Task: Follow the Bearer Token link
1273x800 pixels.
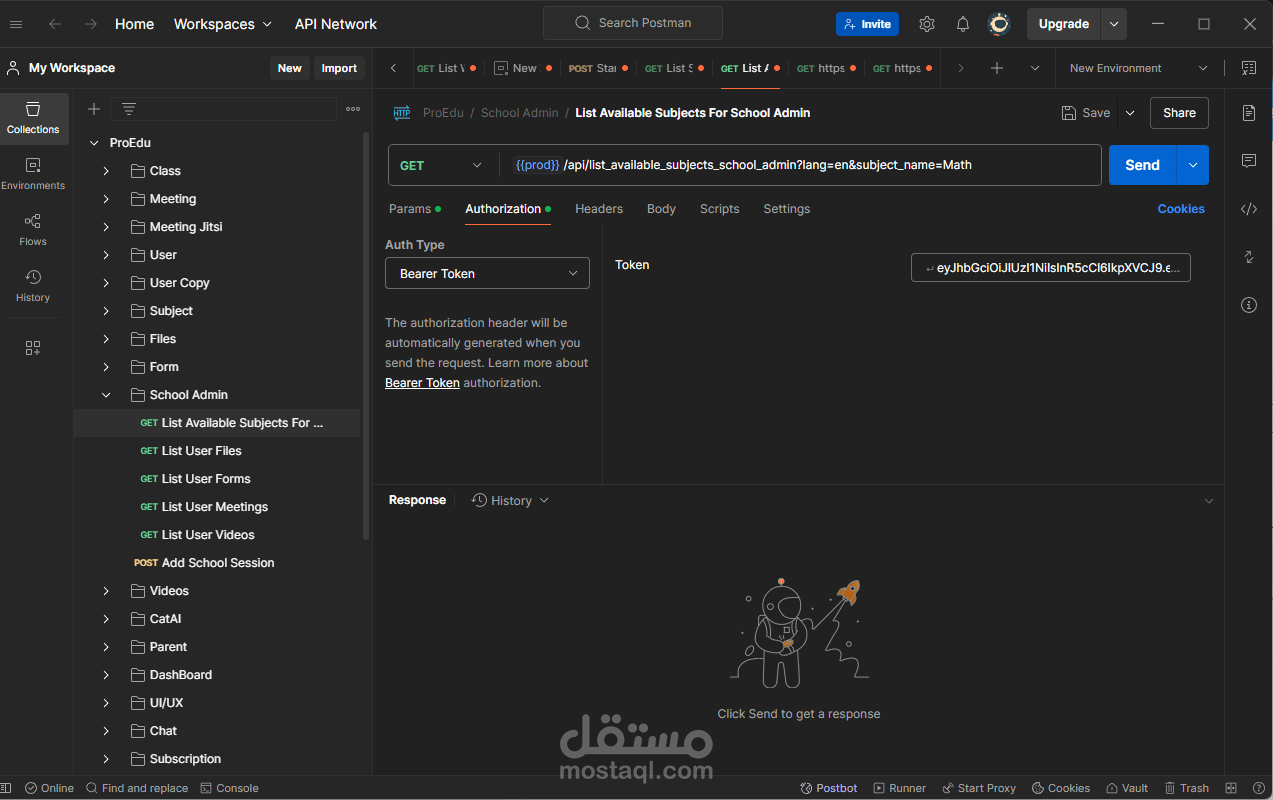Action: point(422,383)
